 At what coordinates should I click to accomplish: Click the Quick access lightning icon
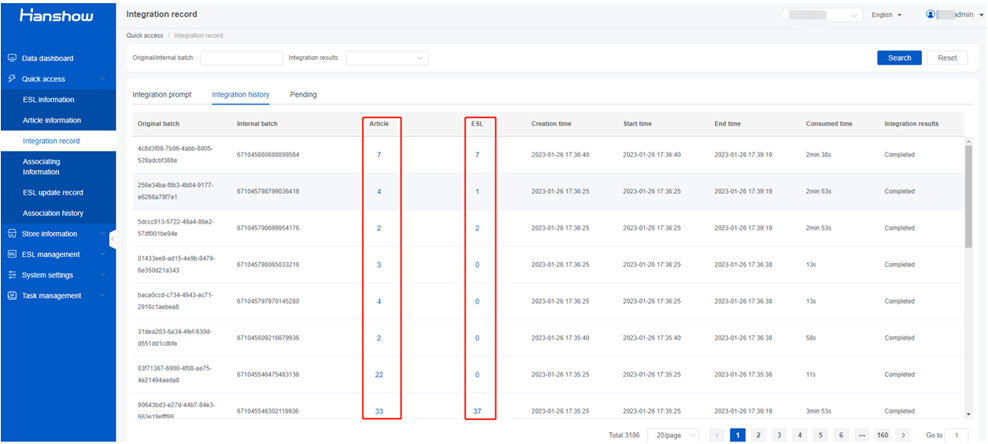pyautogui.click(x=11, y=79)
